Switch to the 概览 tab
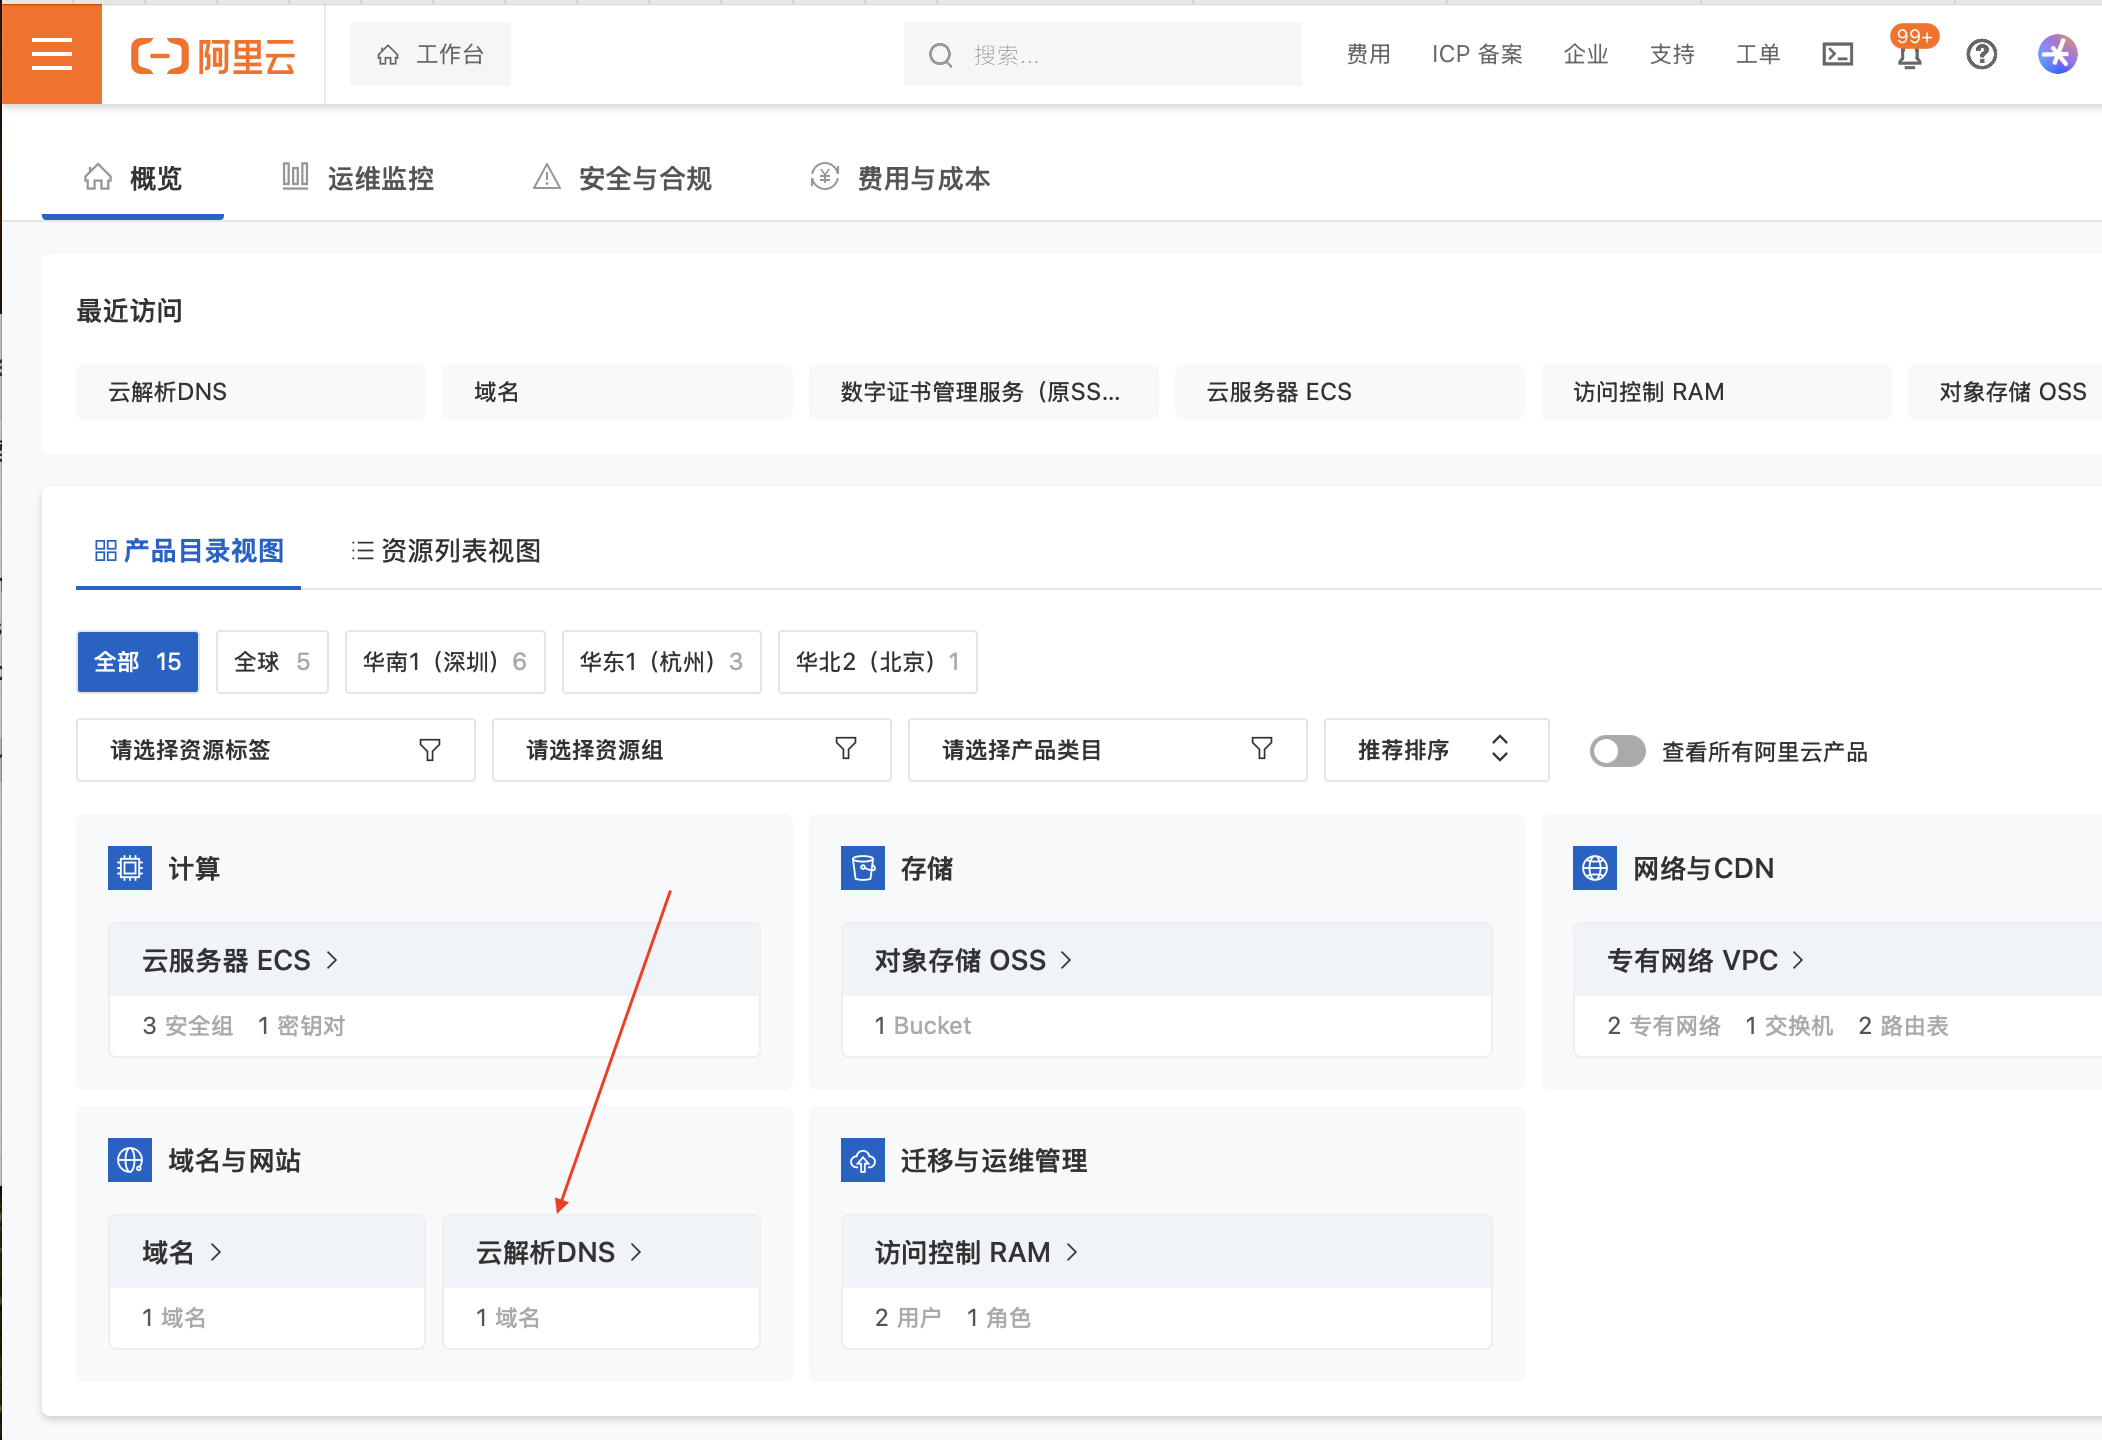This screenshot has height=1440, width=2102. (x=133, y=178)
